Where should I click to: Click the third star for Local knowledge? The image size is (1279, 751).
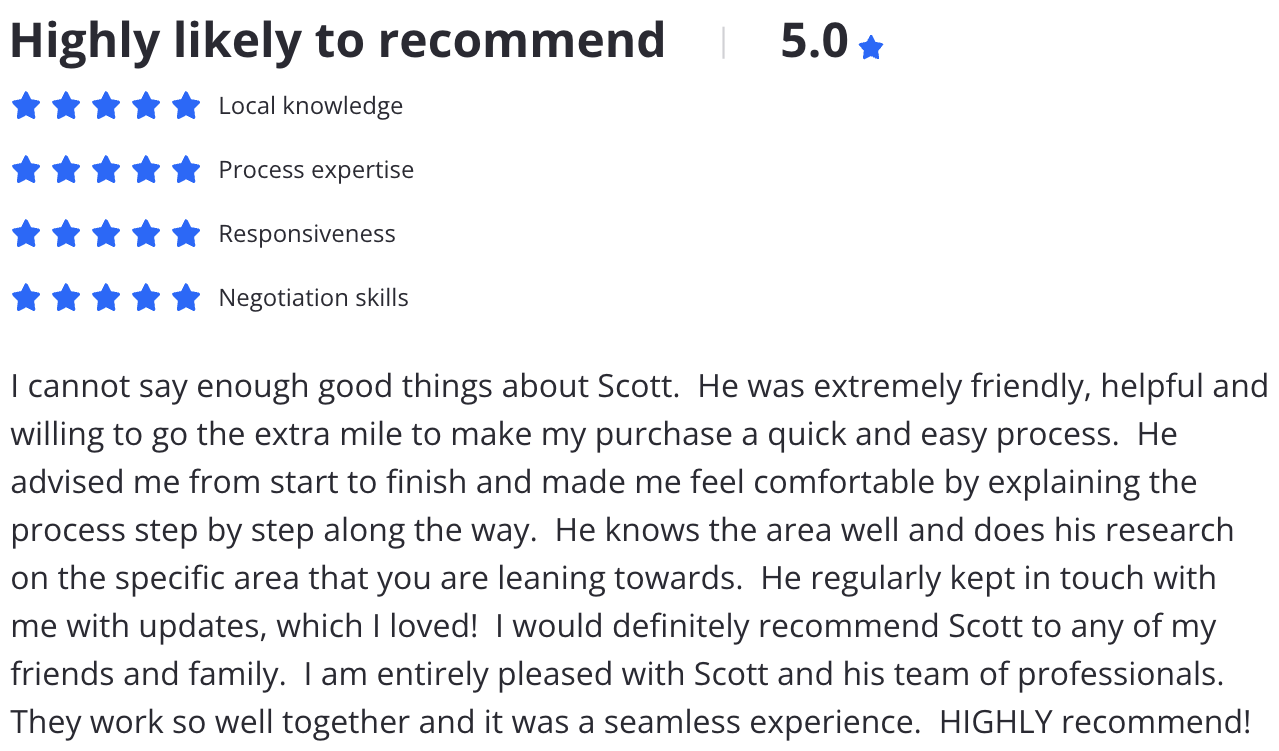(x=106, y=106)
